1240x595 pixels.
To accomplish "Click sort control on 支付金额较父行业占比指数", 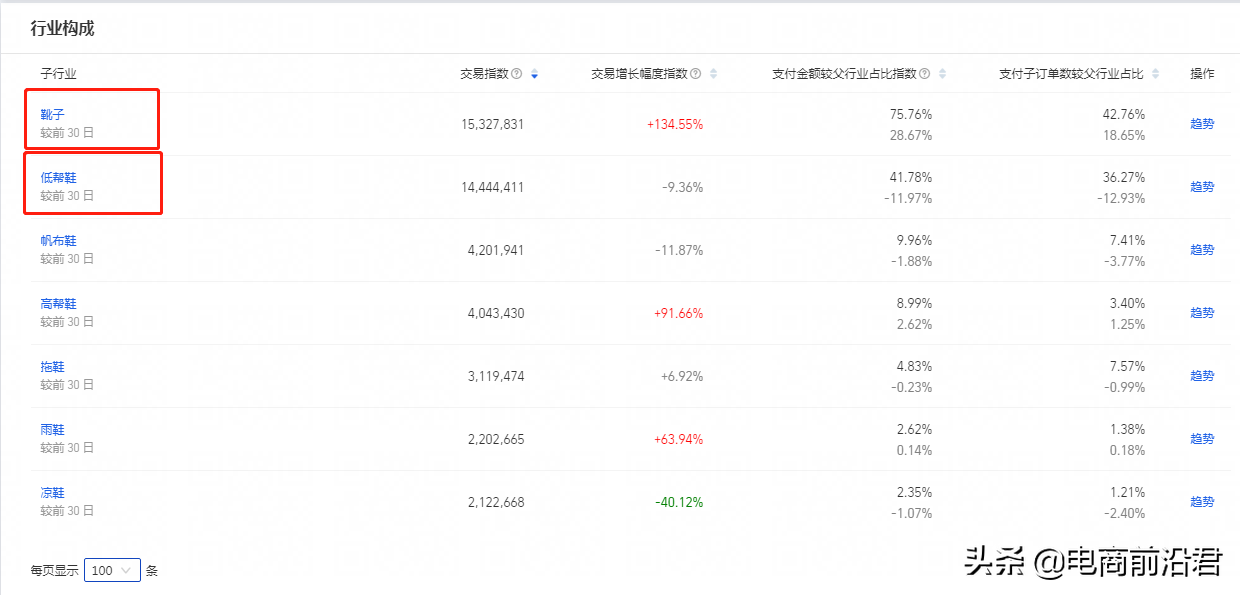I will pos(941,73).
